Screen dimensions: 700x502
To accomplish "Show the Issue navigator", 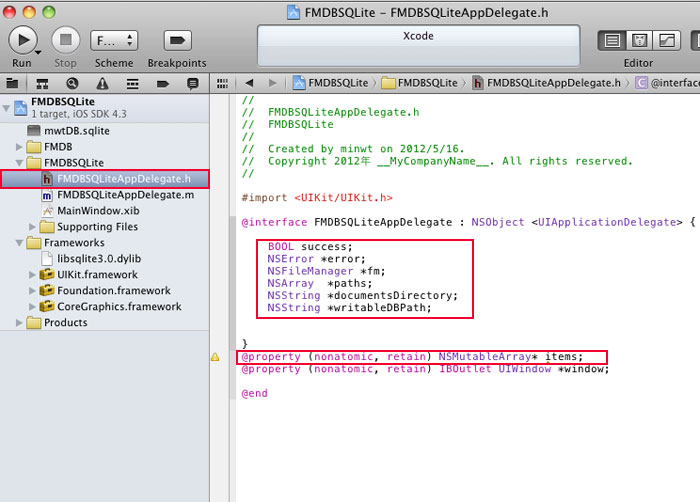I will pos(102,83).
